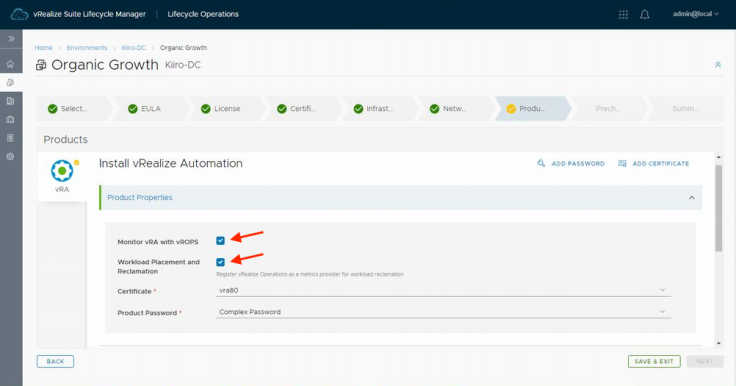Go to the License wizard step
Screen dimensions: 736x386
point(226,108)
